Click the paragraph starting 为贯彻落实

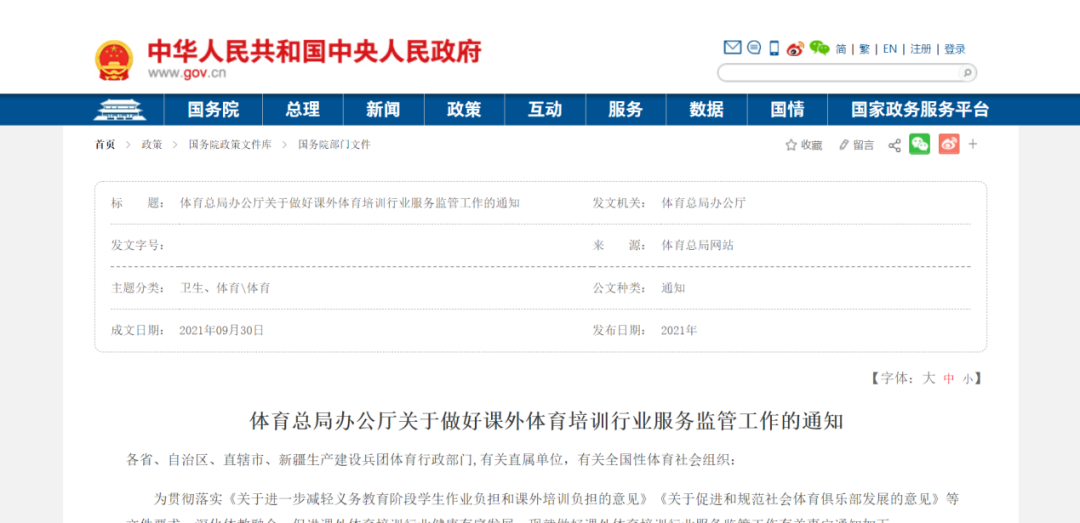point(542,509)
